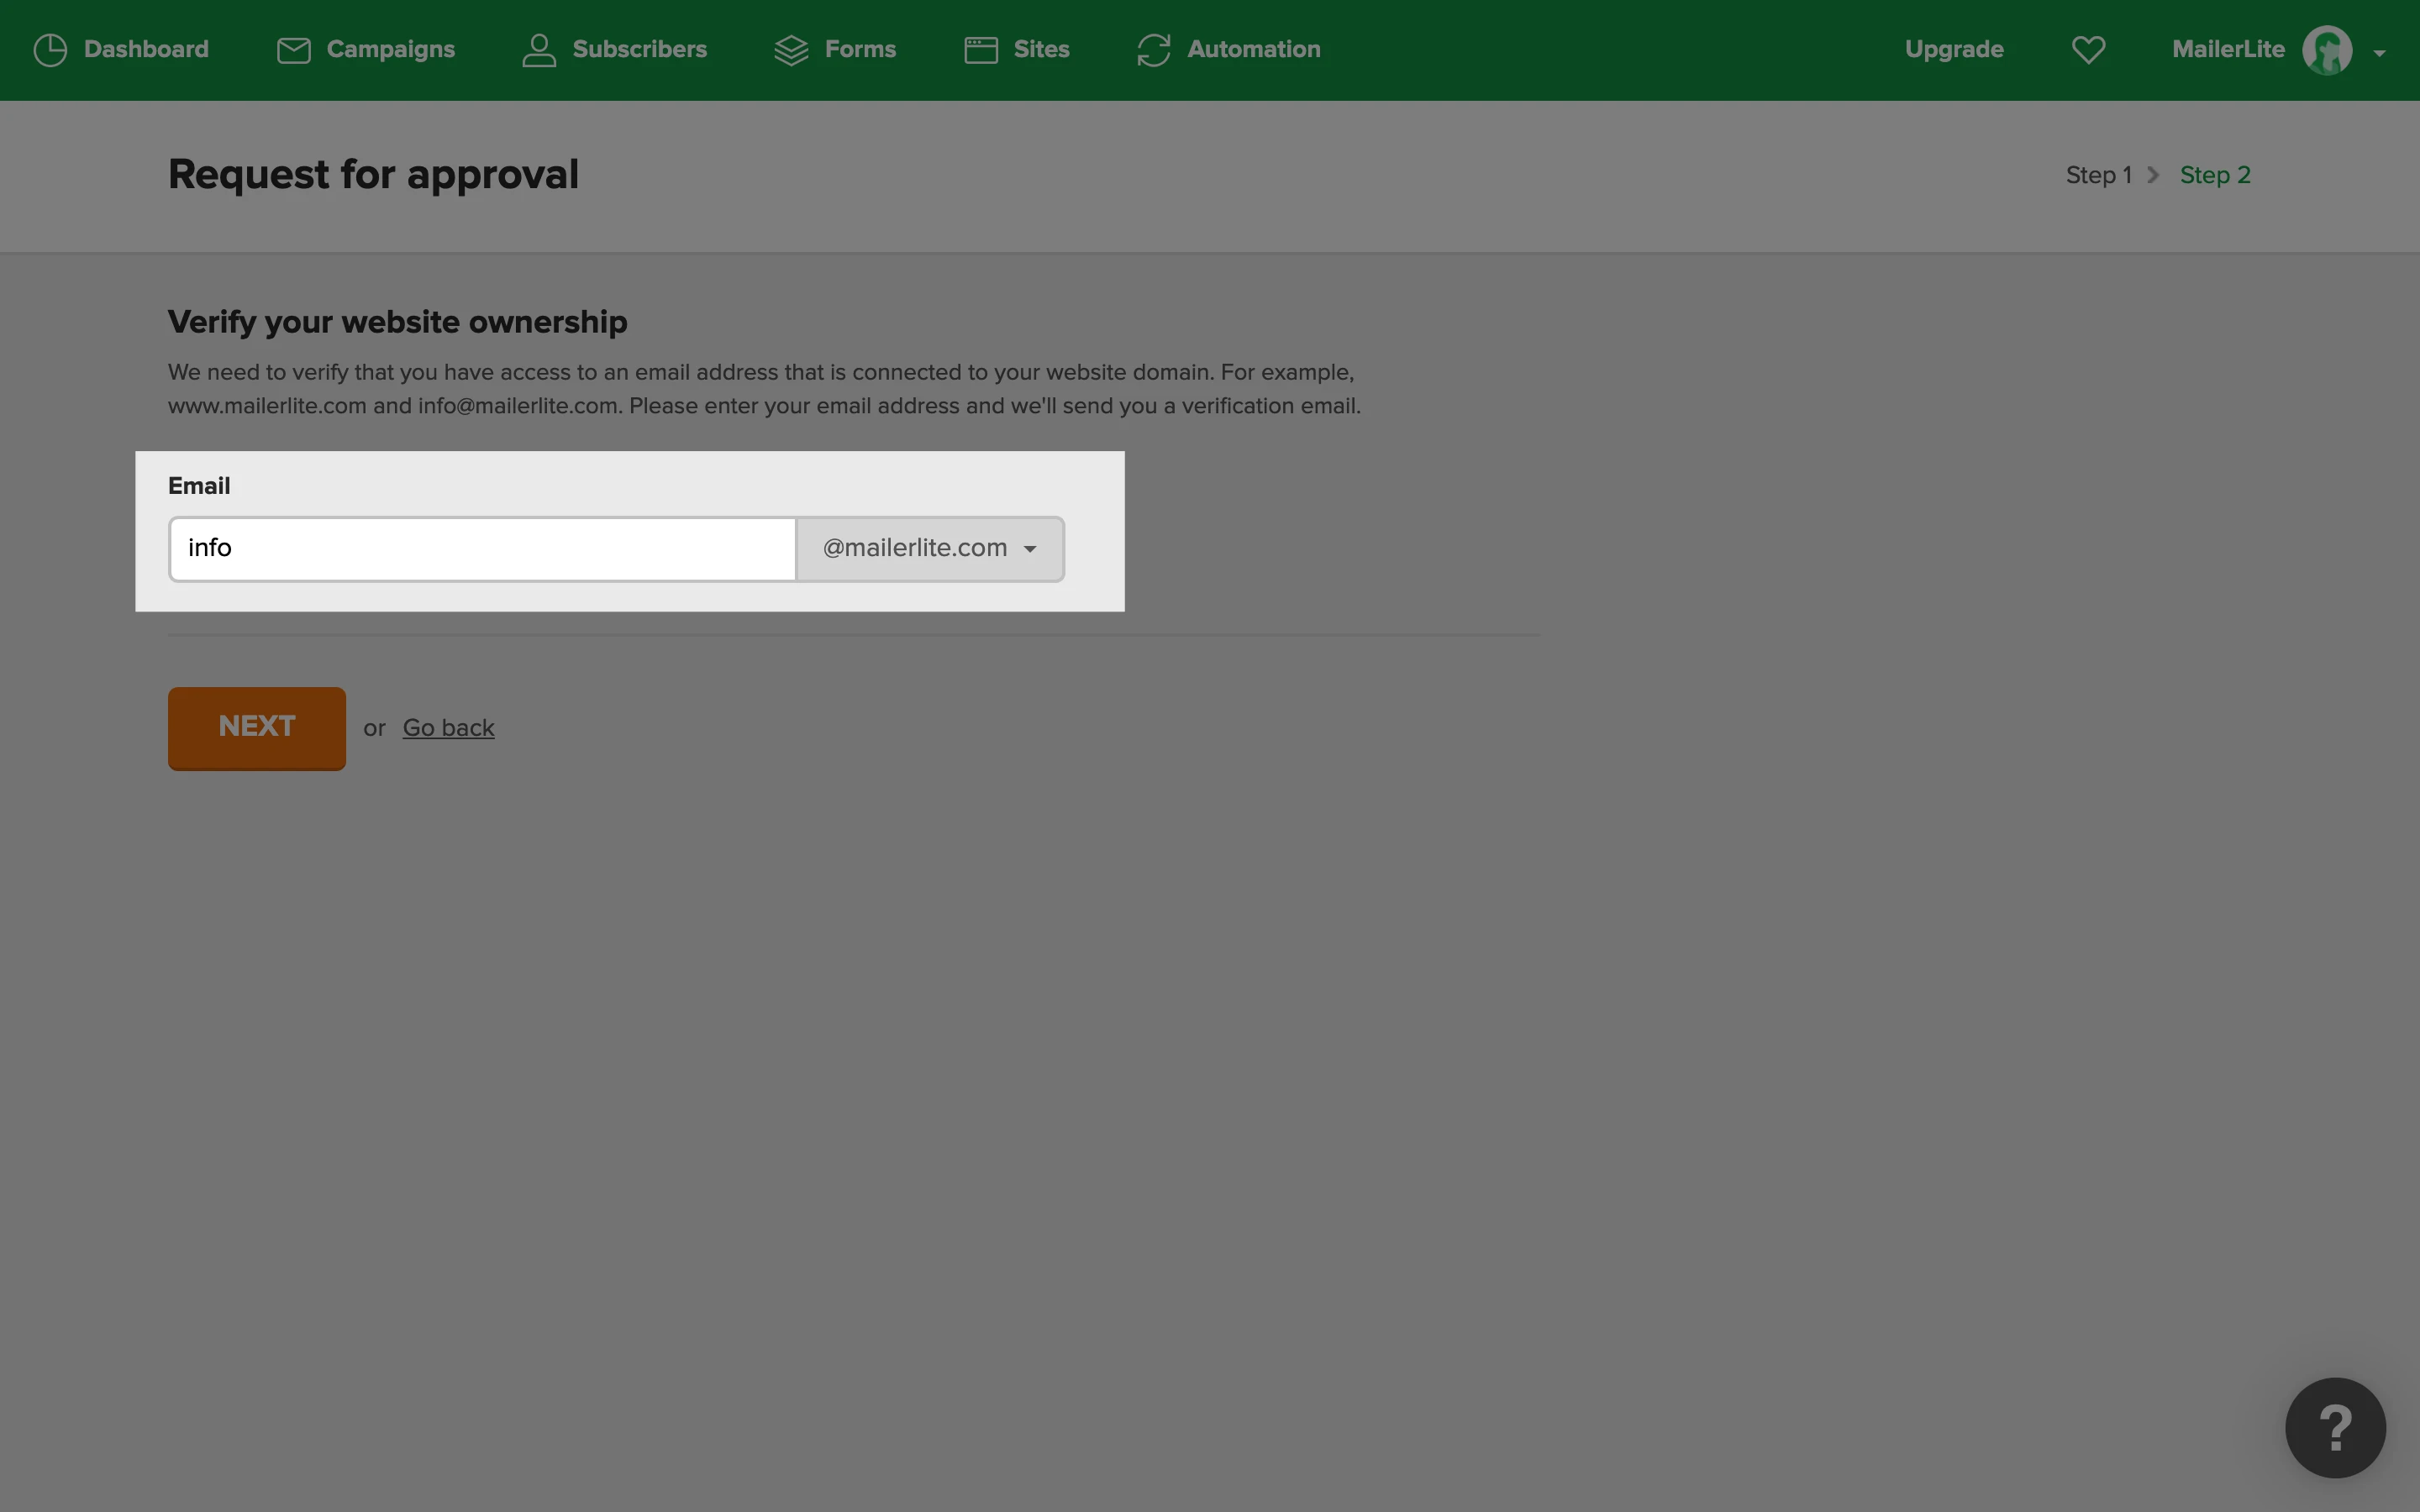Click the heart icon in navbar
2420x1512 pixels.
2088,50
